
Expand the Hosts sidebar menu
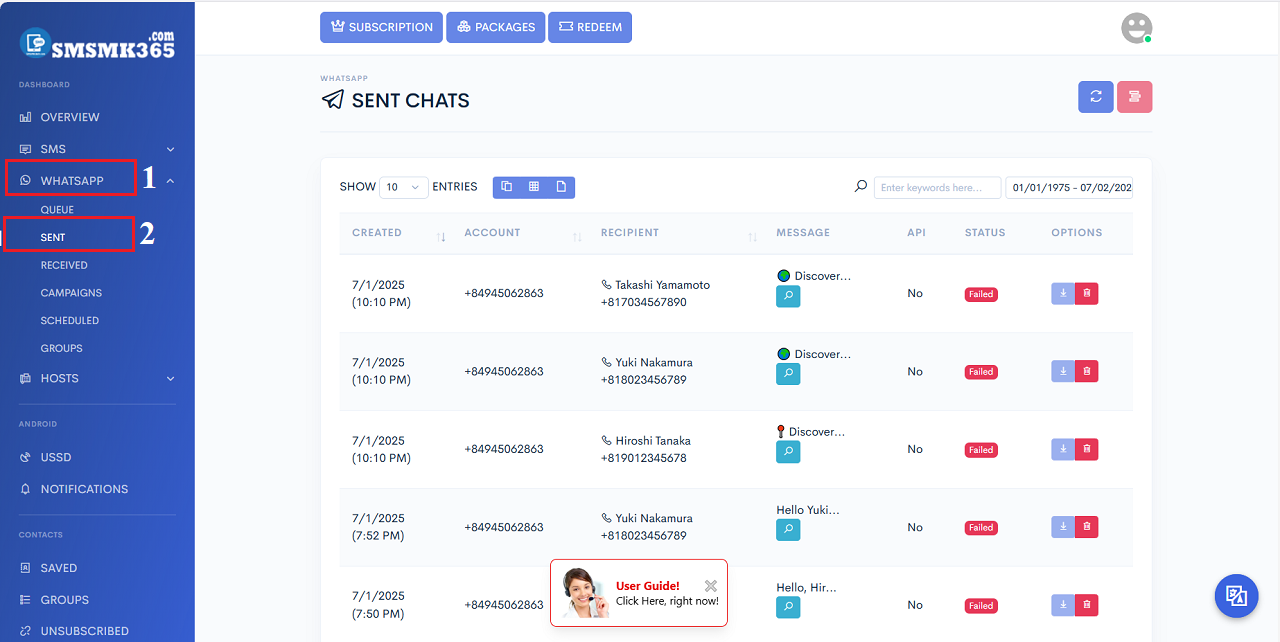coord(97,378)
